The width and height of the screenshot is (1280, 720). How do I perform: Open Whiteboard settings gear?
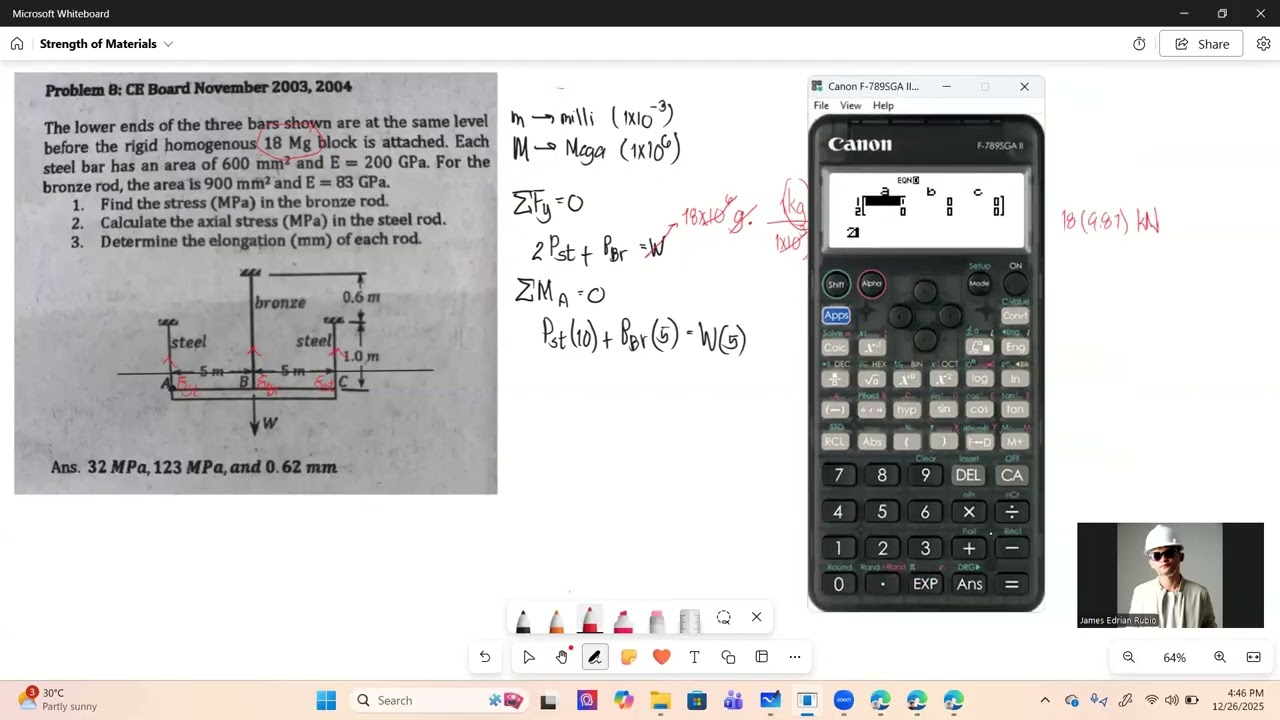tap(1263, 44)
